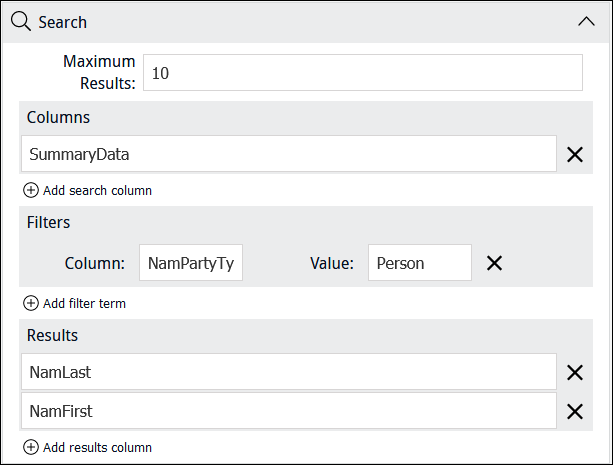Screen dimensions: 613x465
Task: Remove the SummaryData column with X
Action: (x=575, y=154)
